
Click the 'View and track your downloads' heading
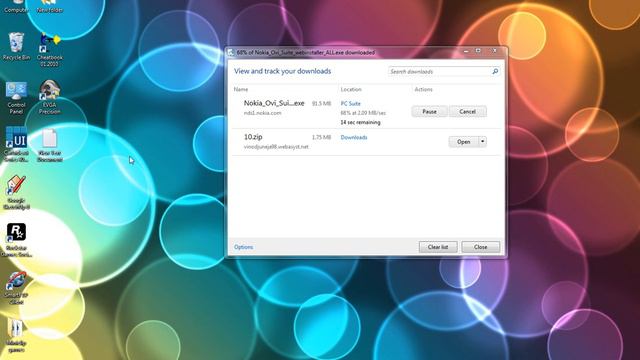click(x=282, y=71)
